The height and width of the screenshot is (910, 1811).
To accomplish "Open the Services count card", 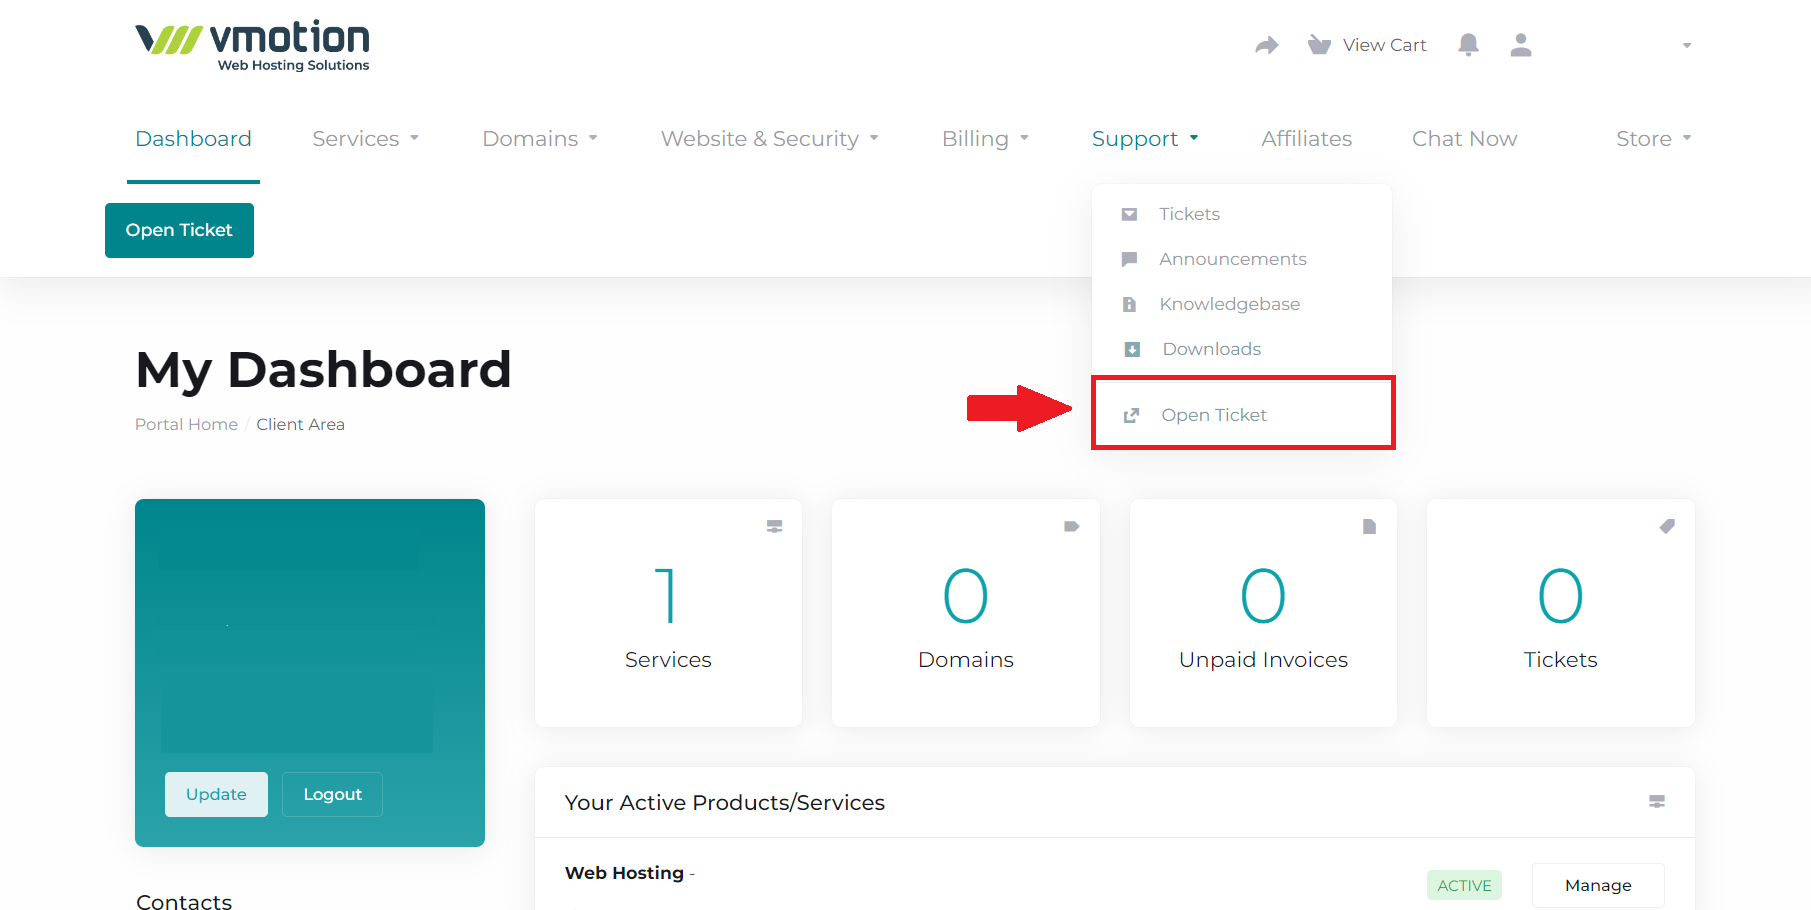I will click(x=668, y=613).
